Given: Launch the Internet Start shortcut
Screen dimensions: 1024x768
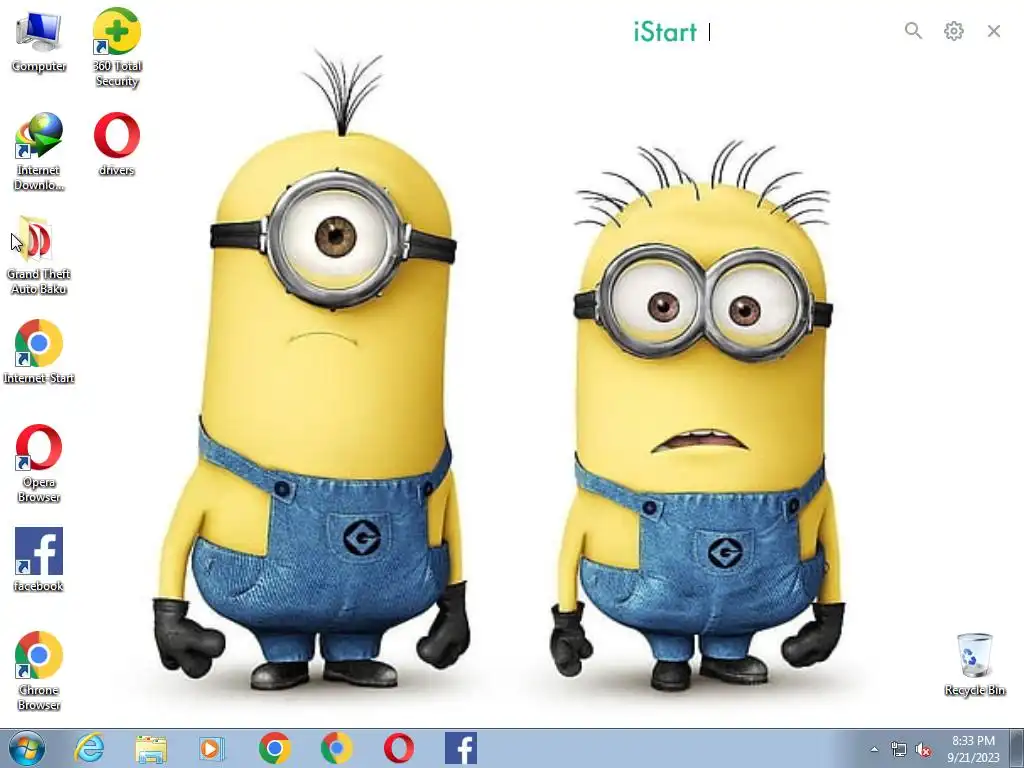Looking at the screenshot, I should click(39, 351).
